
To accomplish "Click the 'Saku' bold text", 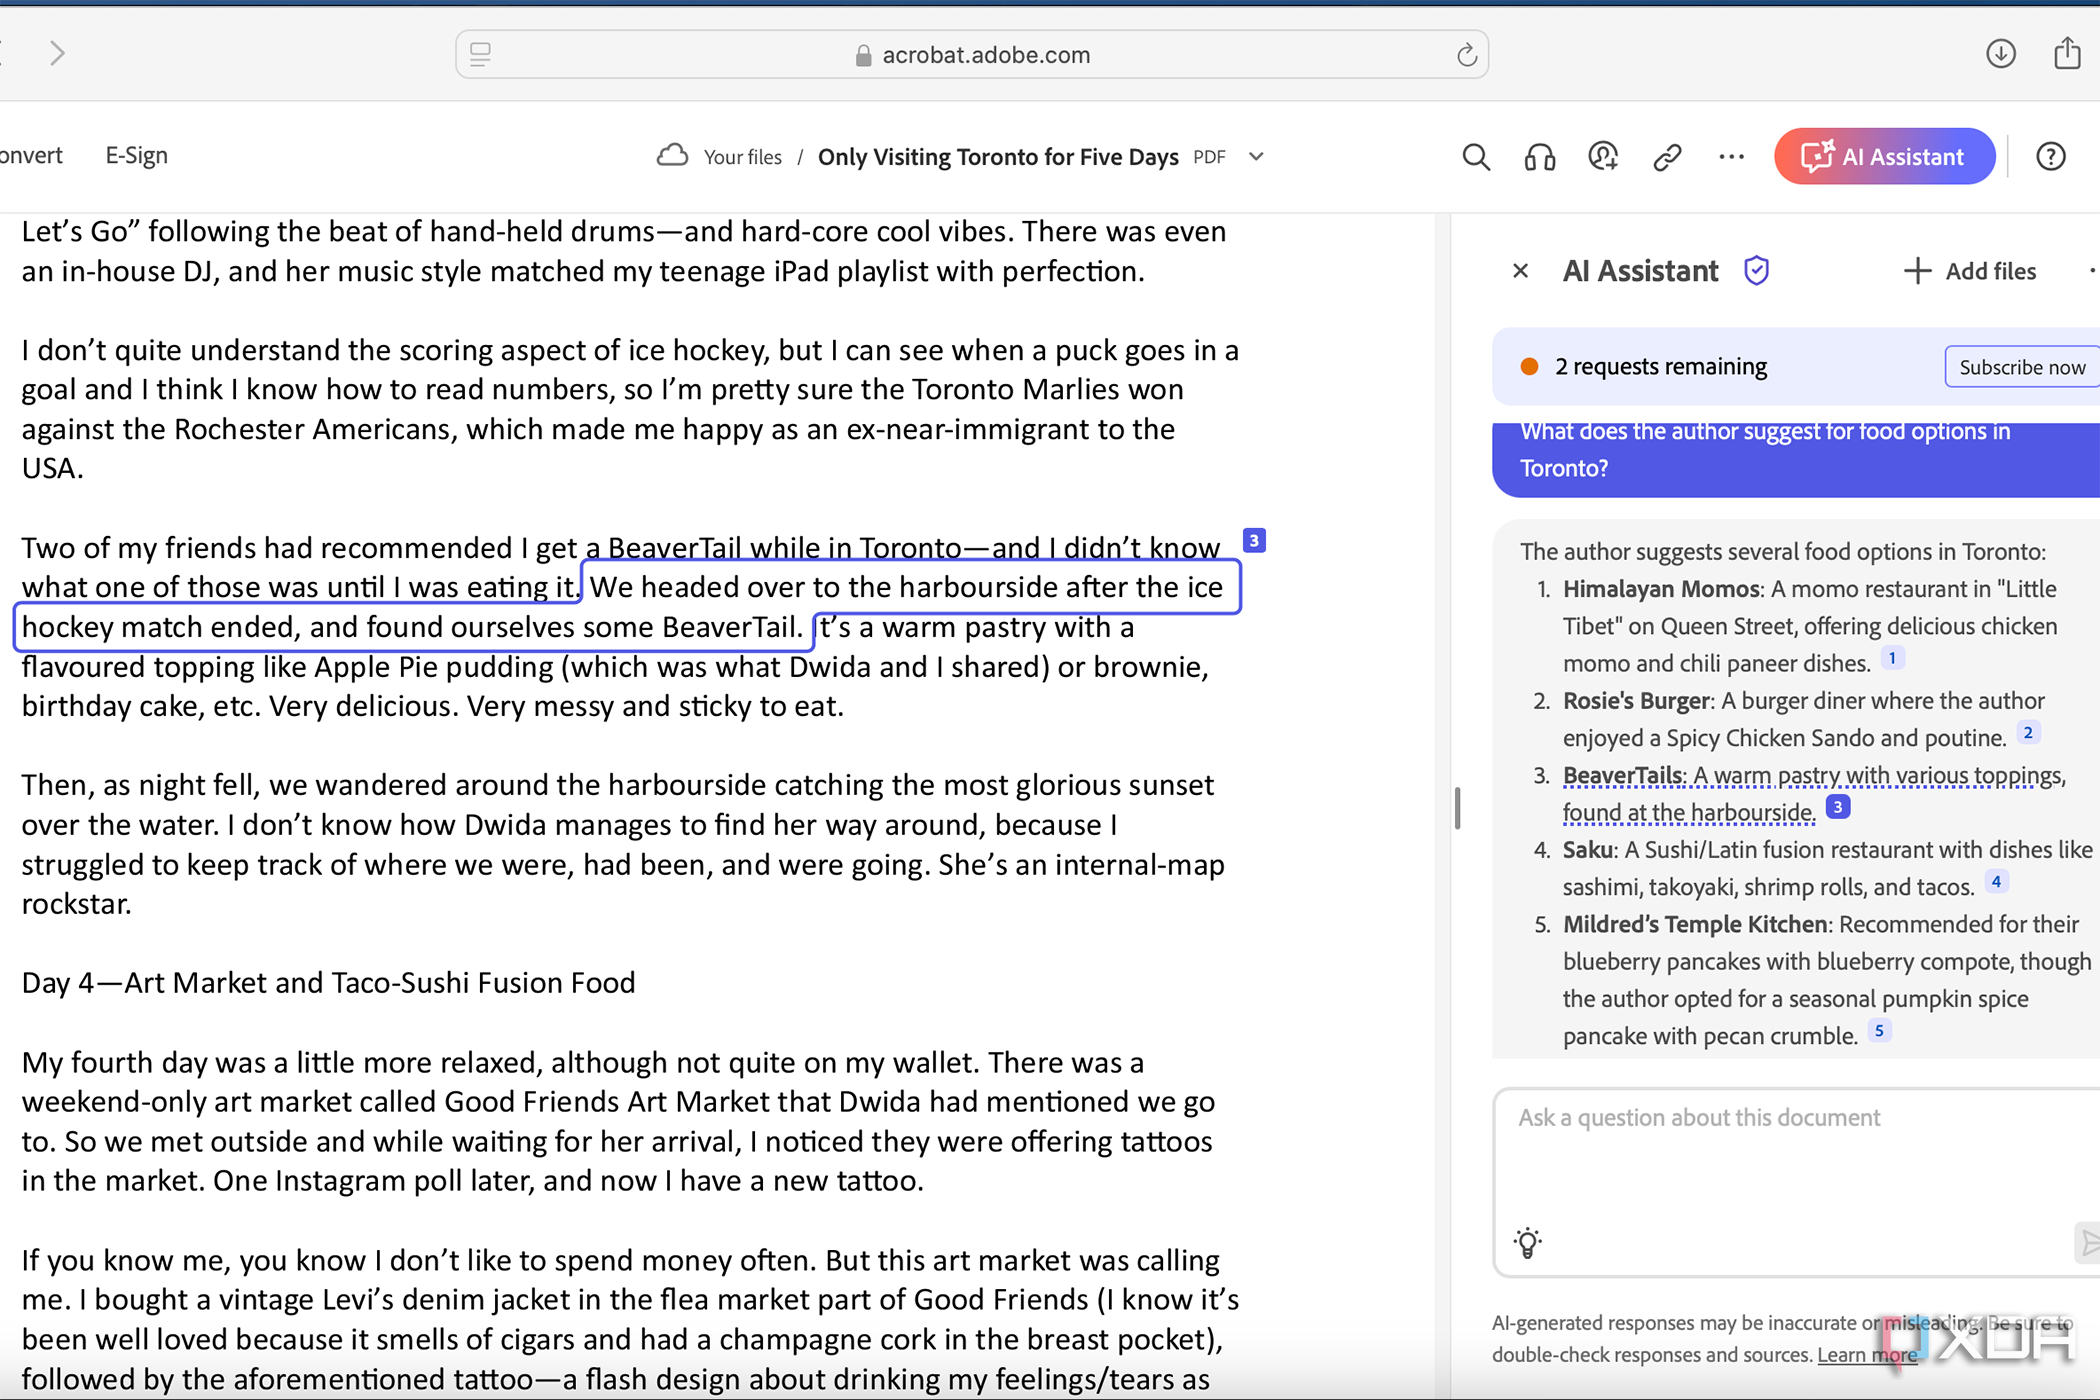I will (x=1588, y=850).
